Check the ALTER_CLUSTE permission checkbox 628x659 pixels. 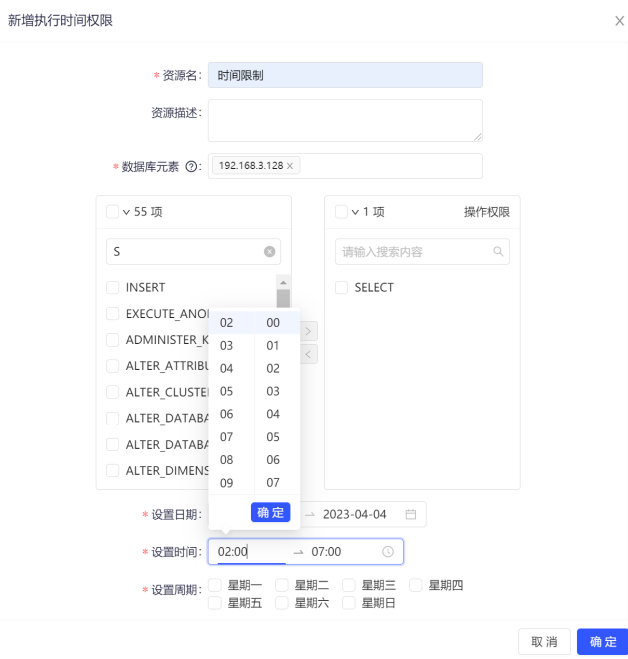click(112, 392)
